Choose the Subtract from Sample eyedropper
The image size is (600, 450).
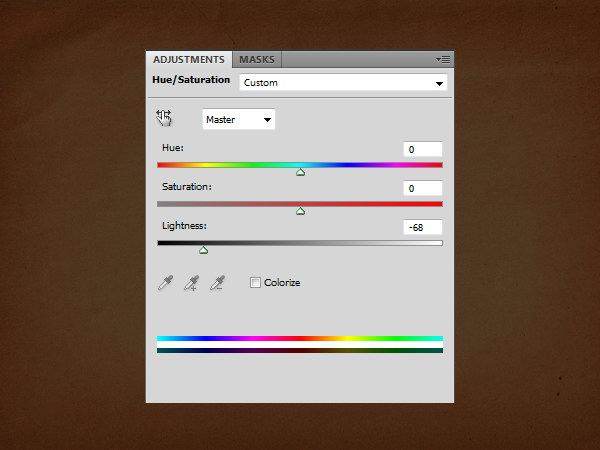pyautogui.click(x=217, y=283)
